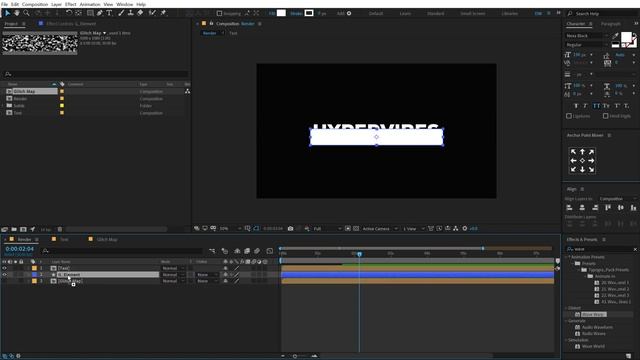640x360 pixels.
Task: Open parent None dropdown for Element layer
Action: pyautogui.click(x=207, y=275)
